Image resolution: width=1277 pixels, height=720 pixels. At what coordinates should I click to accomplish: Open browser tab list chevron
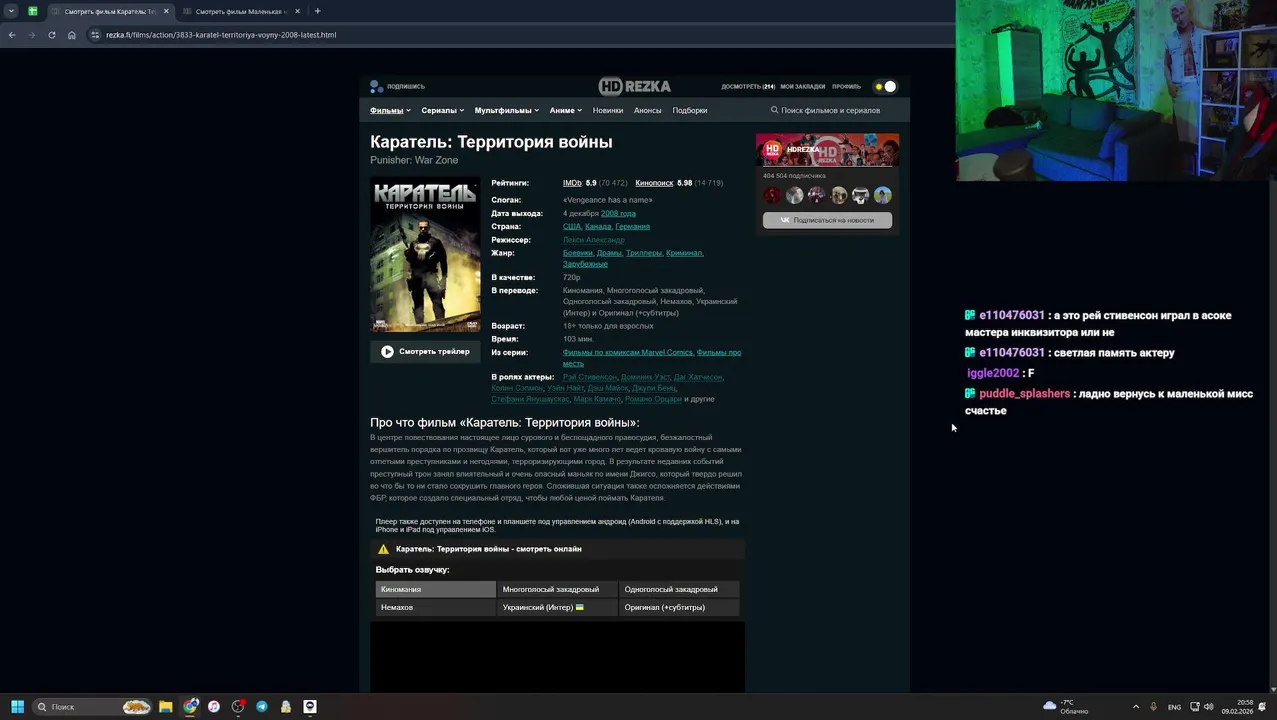click(11, 11)
